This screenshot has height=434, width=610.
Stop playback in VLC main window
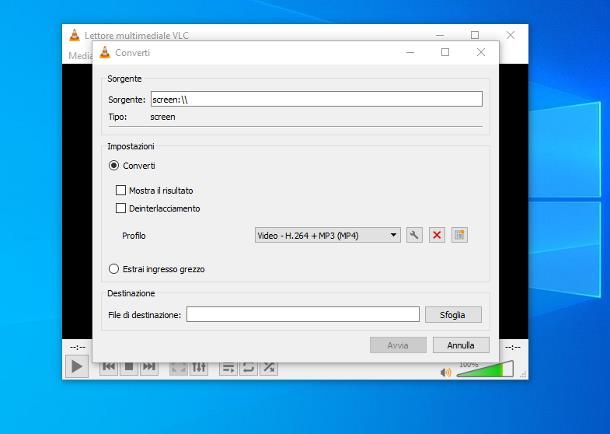(129, 367)
